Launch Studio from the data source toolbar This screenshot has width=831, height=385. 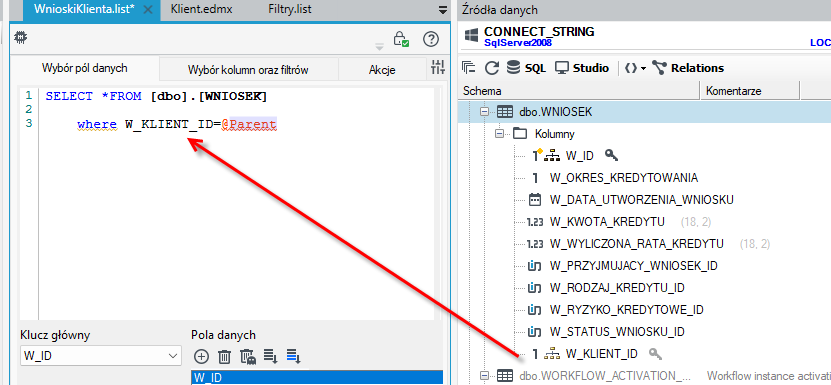(582, 68)
